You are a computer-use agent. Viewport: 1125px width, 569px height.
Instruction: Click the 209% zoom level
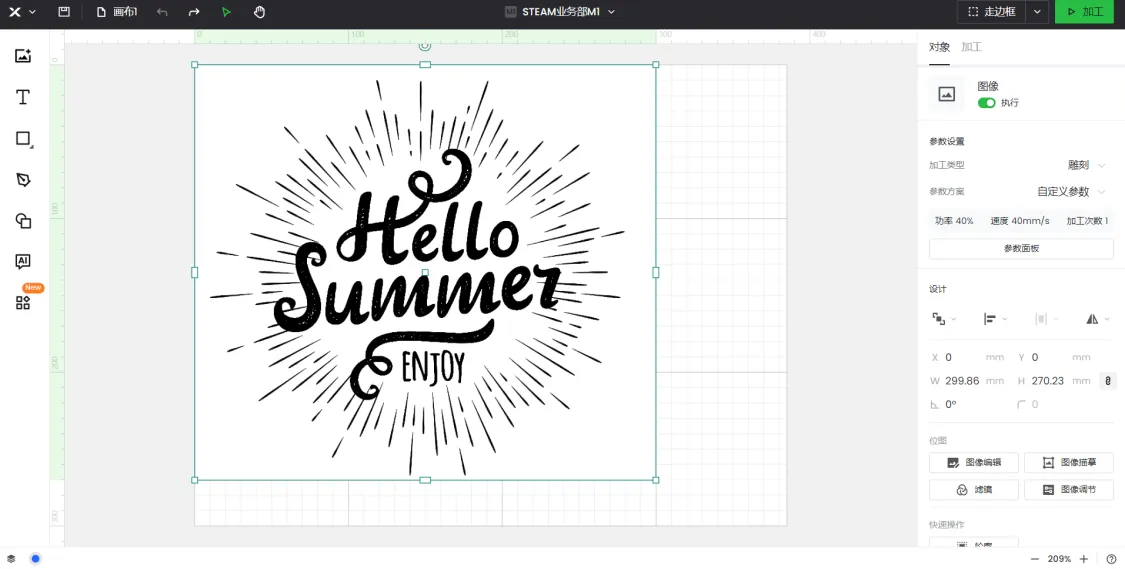point(1059,559)
